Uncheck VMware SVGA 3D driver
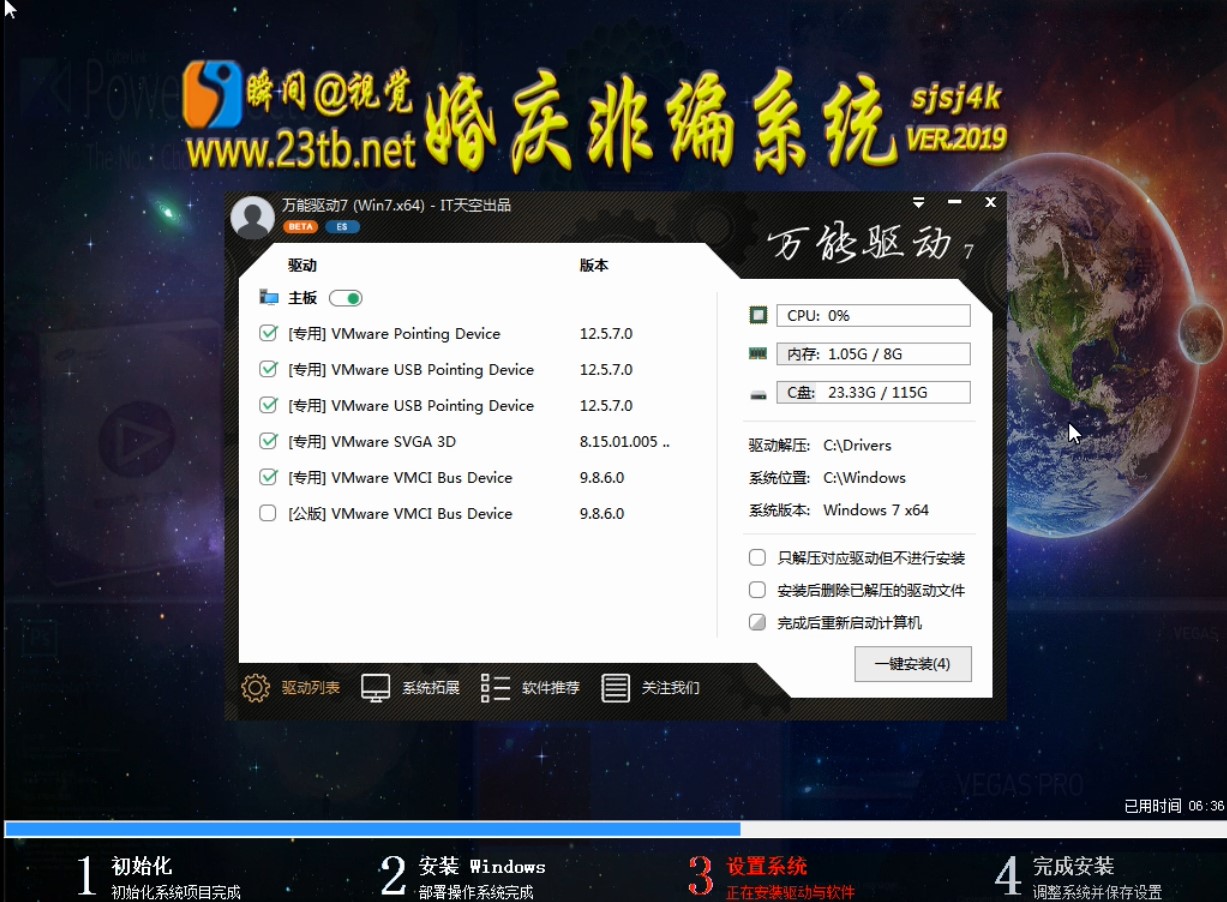1227x902 pixels. tap(268, 441)
